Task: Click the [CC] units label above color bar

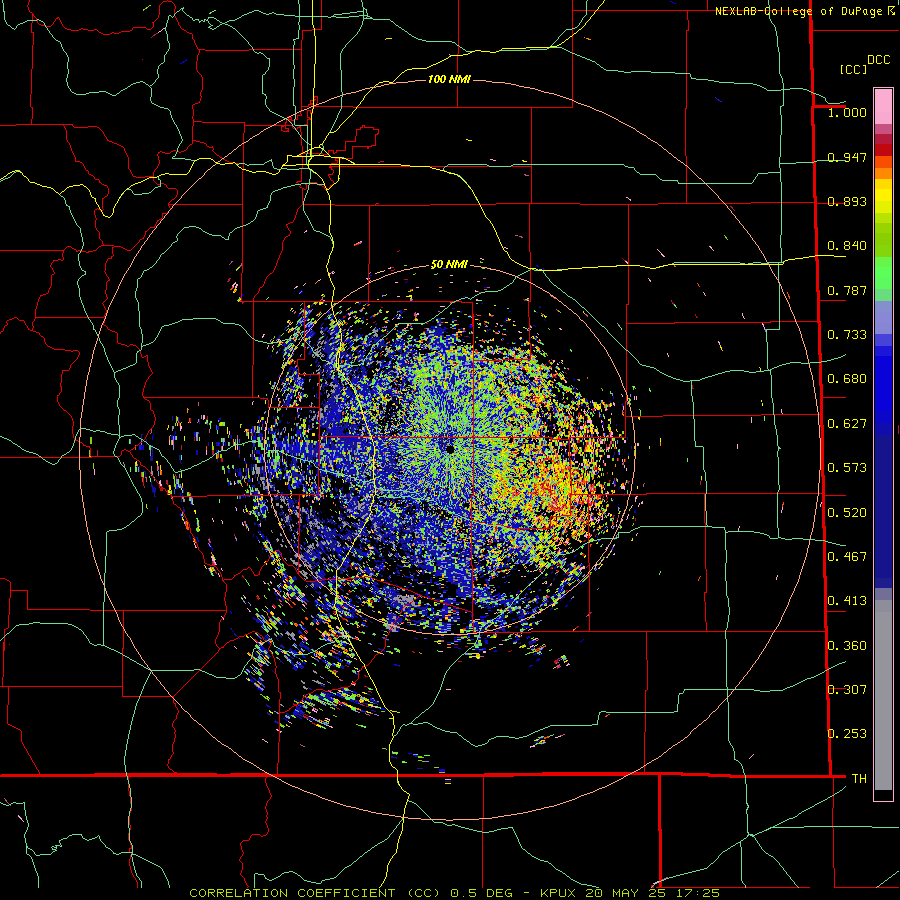Action: [x=853, y=69]
